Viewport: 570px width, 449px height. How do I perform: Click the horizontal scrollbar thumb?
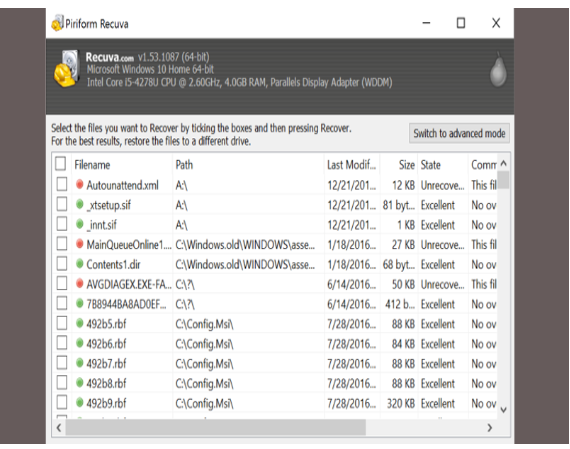click(x=216, y=428)
